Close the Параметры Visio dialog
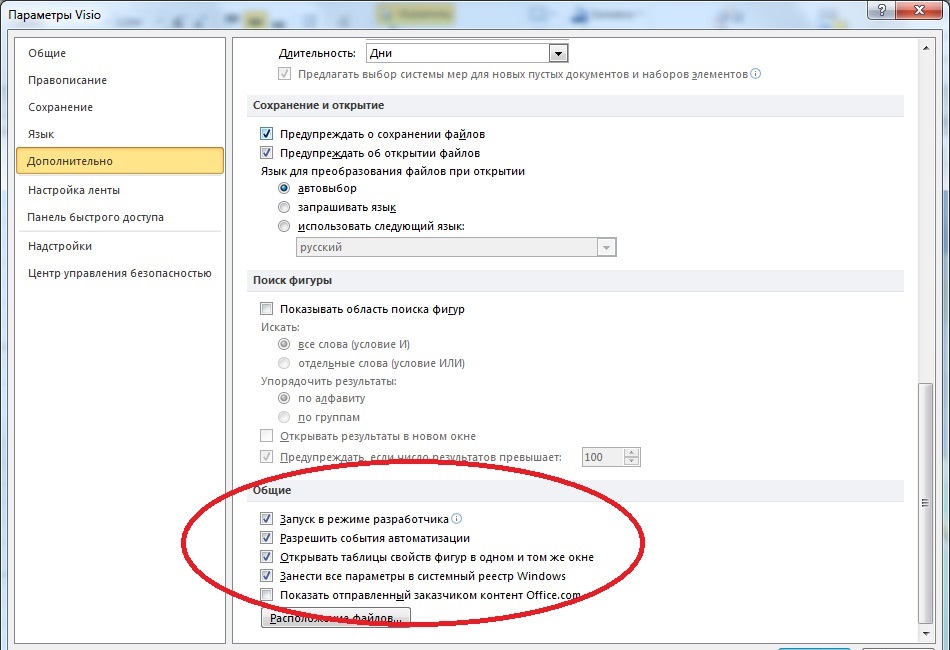Viewport: 950px width, 650px height. point(921,10)
